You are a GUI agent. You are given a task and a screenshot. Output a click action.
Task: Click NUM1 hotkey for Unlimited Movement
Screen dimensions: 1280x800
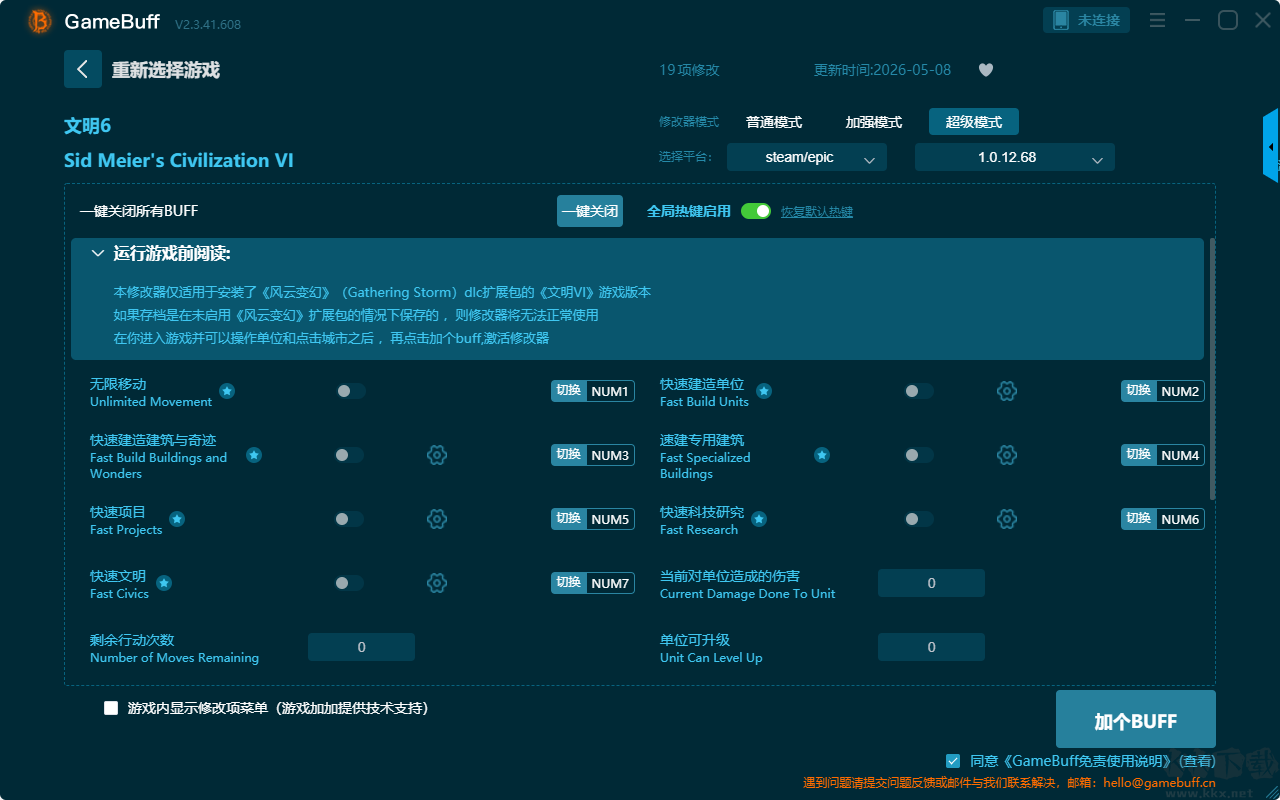tap(610, 391)
